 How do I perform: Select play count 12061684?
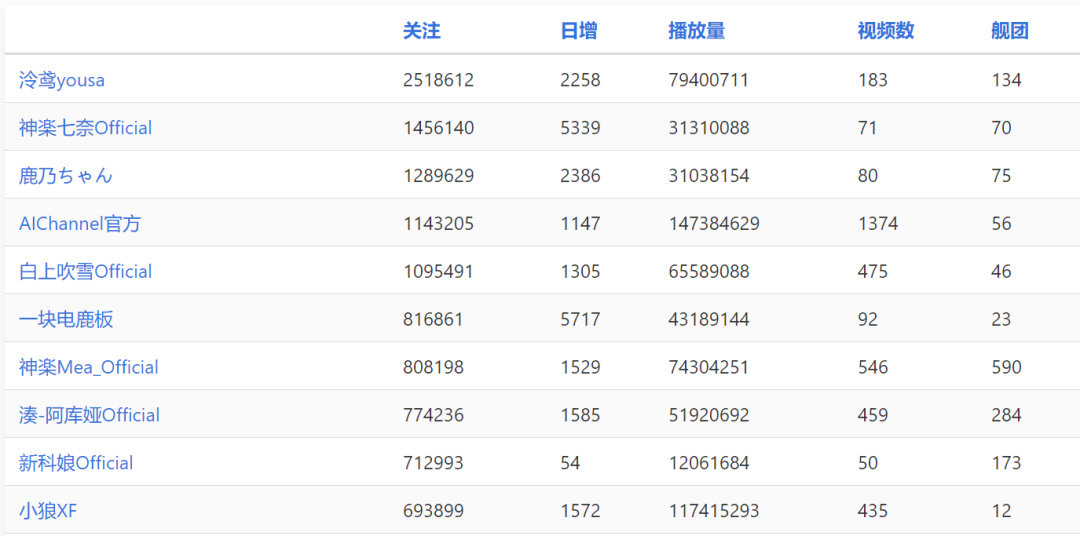[709, 463]
